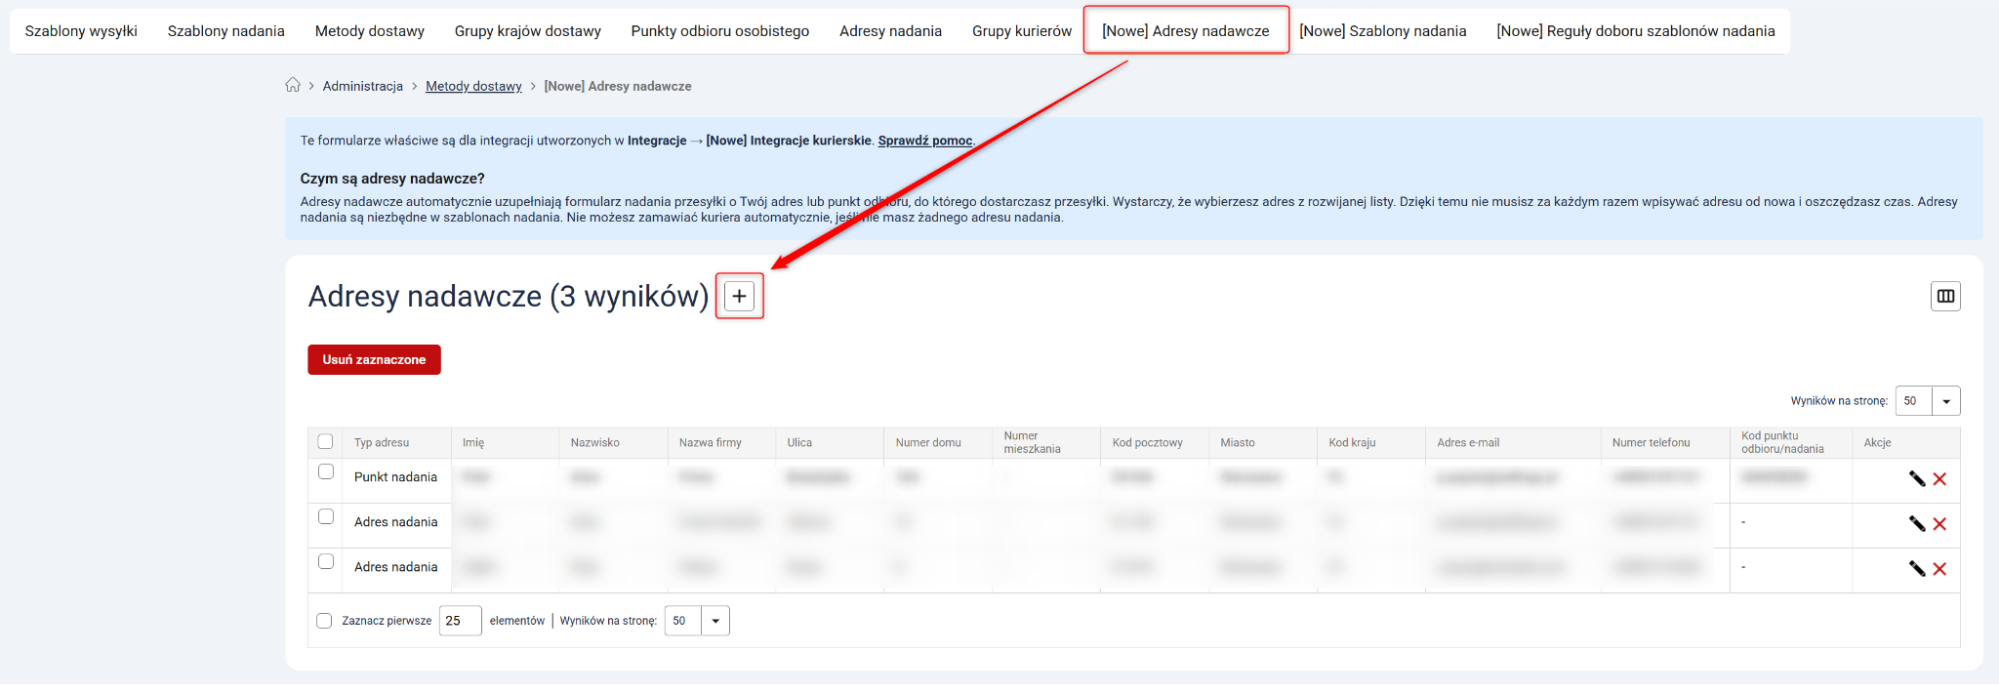Tick the select-all checkbox in table header
This screenshot has height=685, width=1999.
[x=325, y=442]
